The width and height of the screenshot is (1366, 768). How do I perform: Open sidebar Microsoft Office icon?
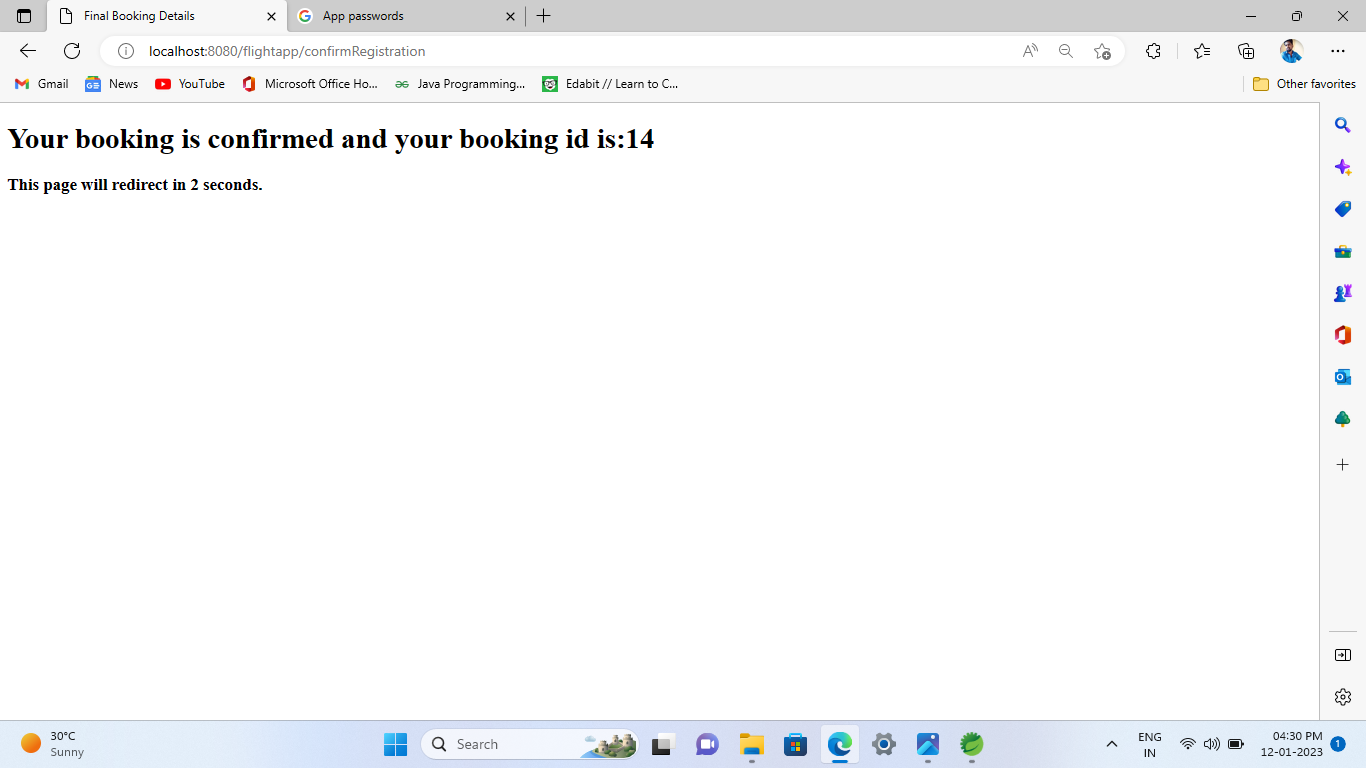1343,335
